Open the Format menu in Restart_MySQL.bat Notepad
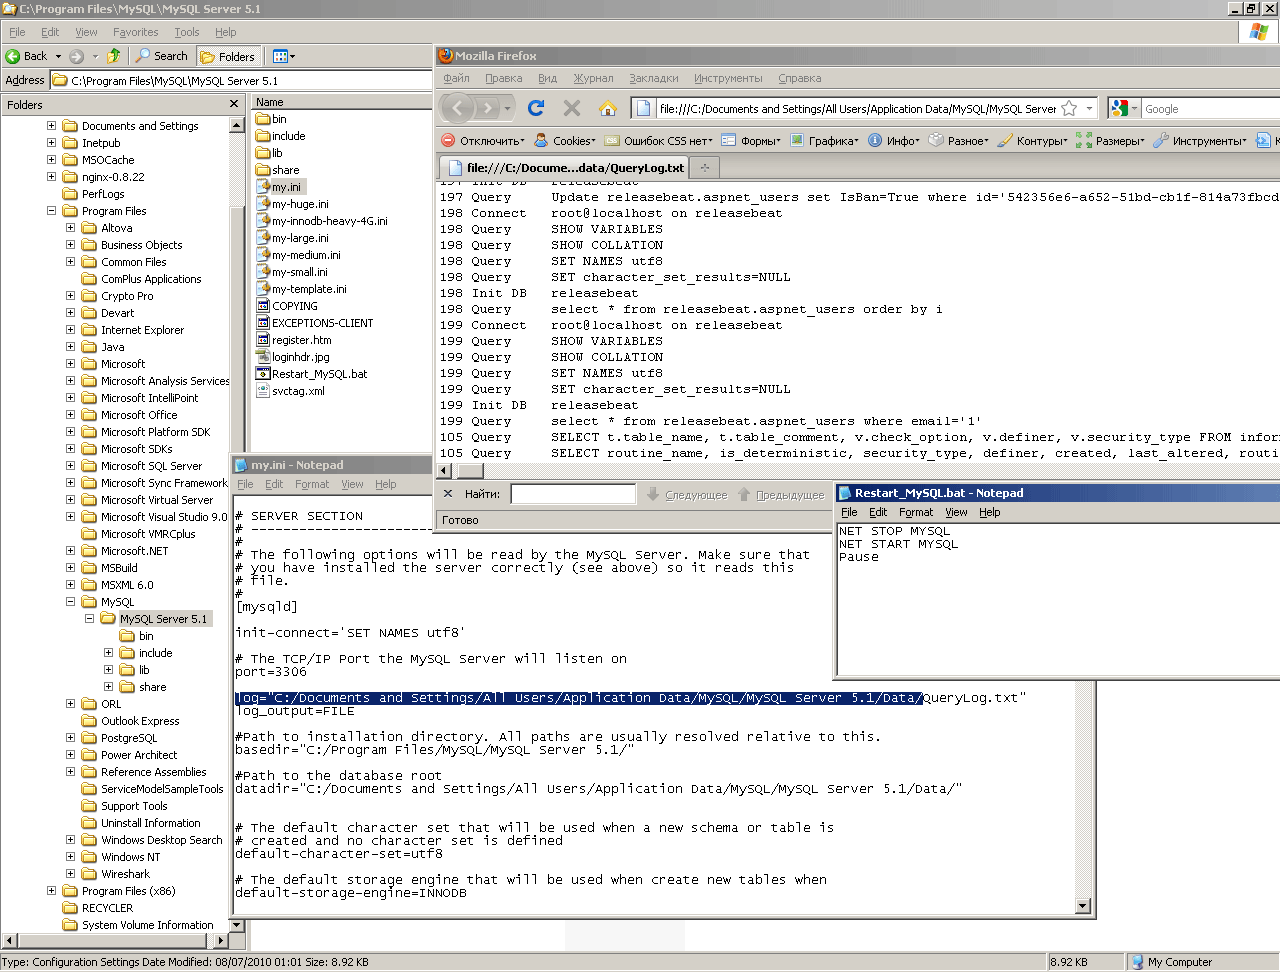Image resolution: width=1280 pixels, height=972 pixels. coord(915,512)
